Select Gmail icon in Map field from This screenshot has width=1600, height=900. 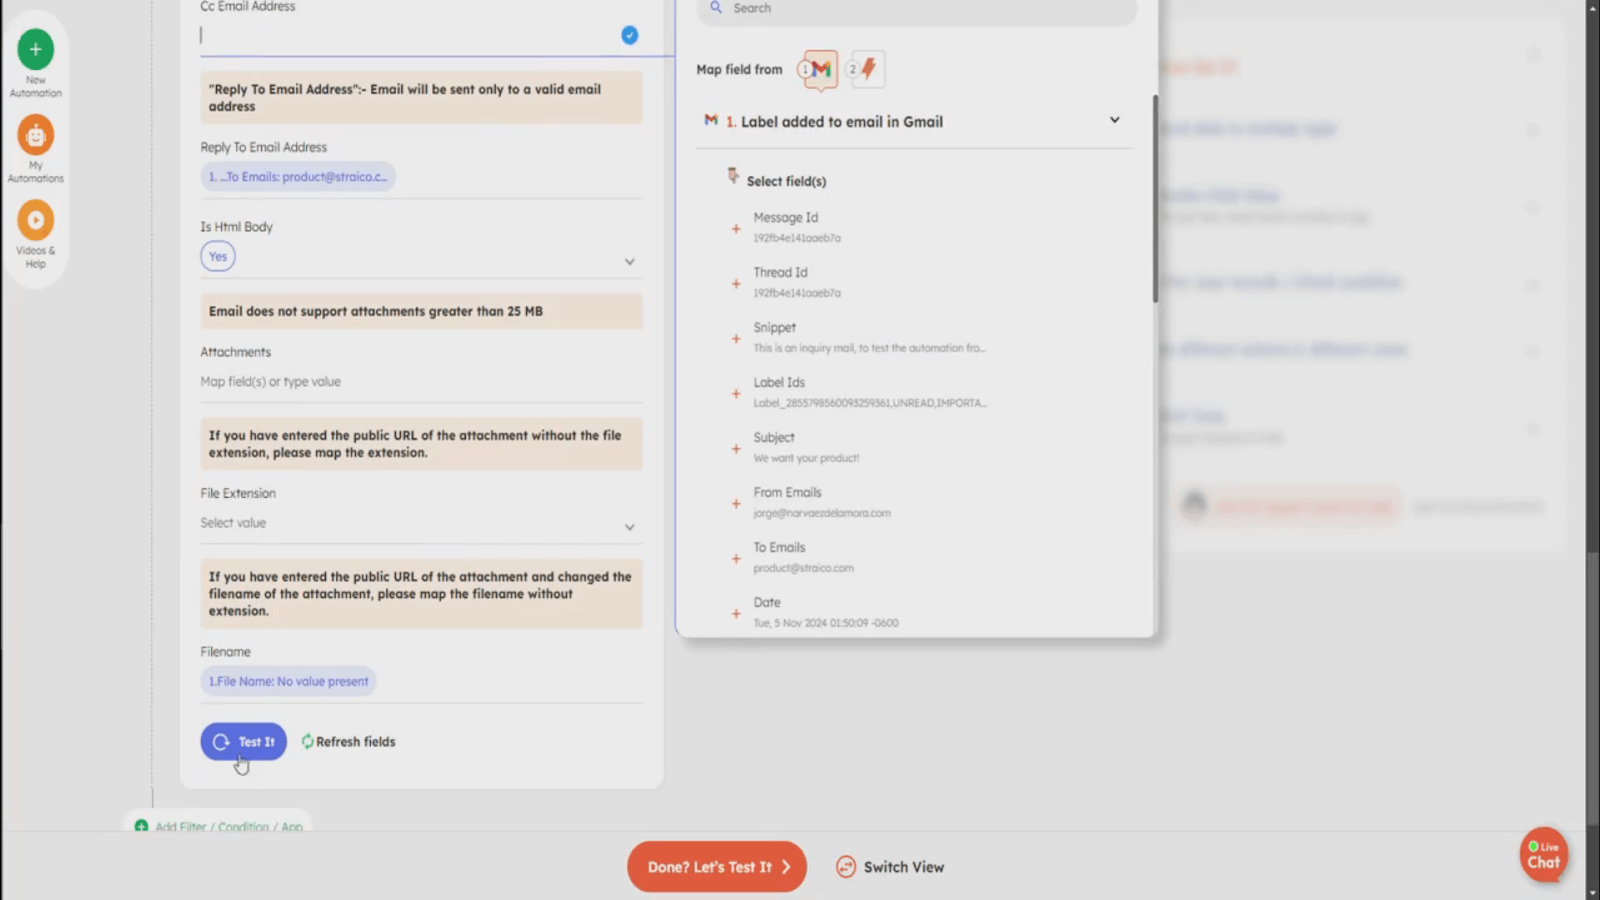tap(820, 69)
